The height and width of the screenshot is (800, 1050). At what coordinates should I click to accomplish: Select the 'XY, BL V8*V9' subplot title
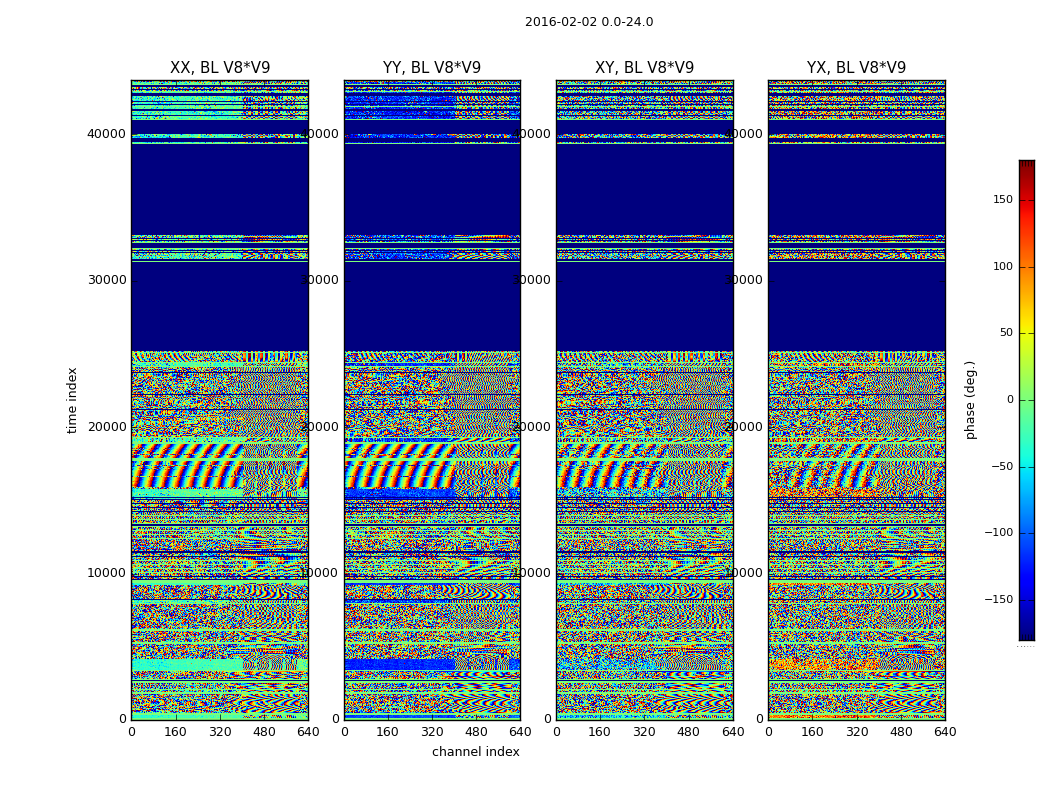coord(644,68)
